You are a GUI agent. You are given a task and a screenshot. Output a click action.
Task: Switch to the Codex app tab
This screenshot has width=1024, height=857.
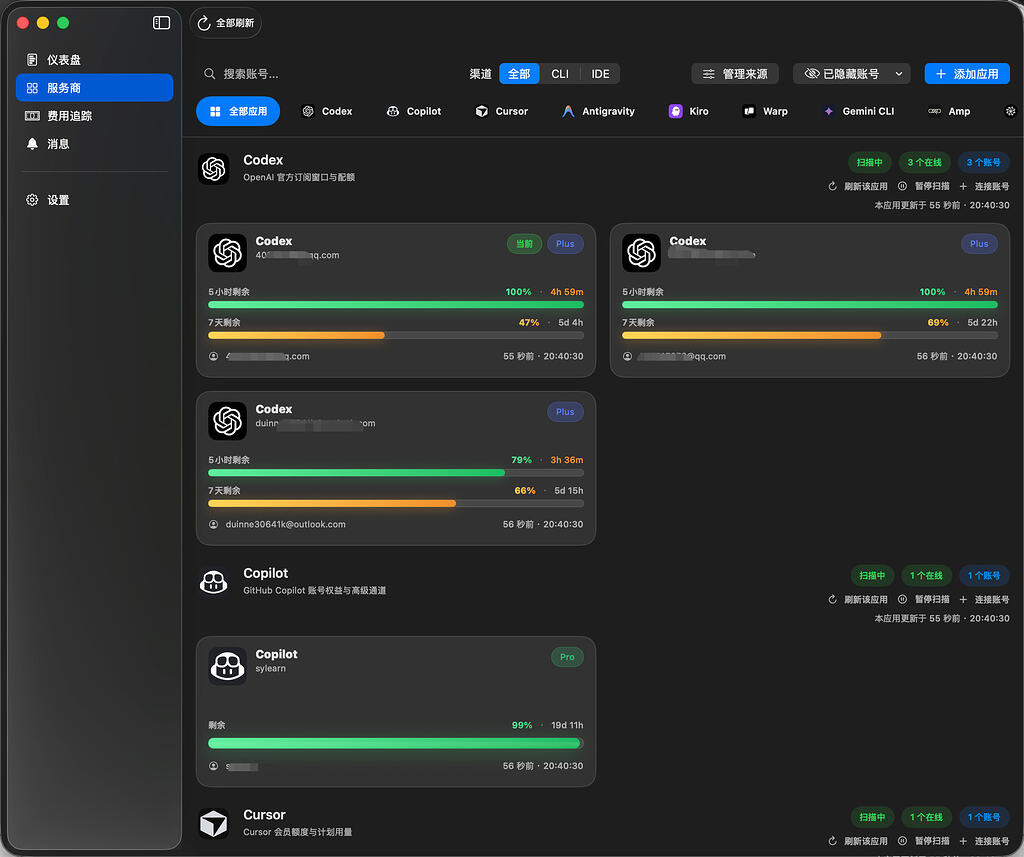click(x=327, y=111)
